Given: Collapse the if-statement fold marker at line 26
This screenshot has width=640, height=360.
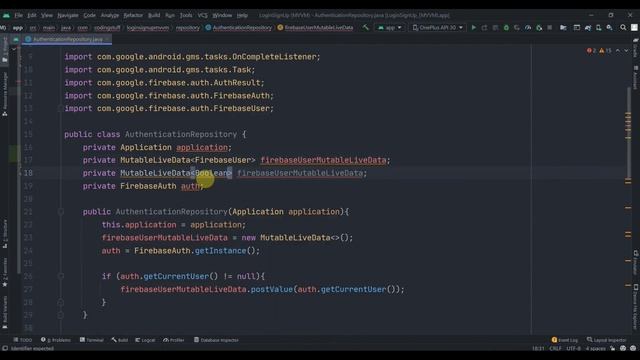Looking at the screenshot, I should point(60,276).
